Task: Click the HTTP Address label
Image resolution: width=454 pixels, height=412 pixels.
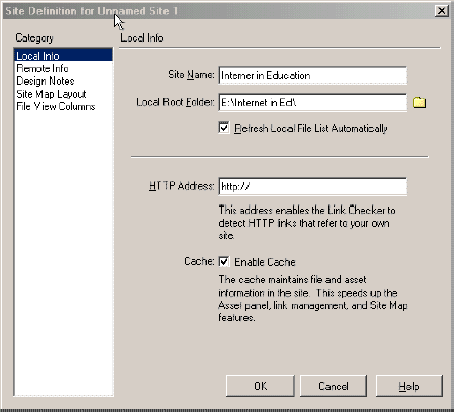Action: pyautogui.click(x=182, y=186)
